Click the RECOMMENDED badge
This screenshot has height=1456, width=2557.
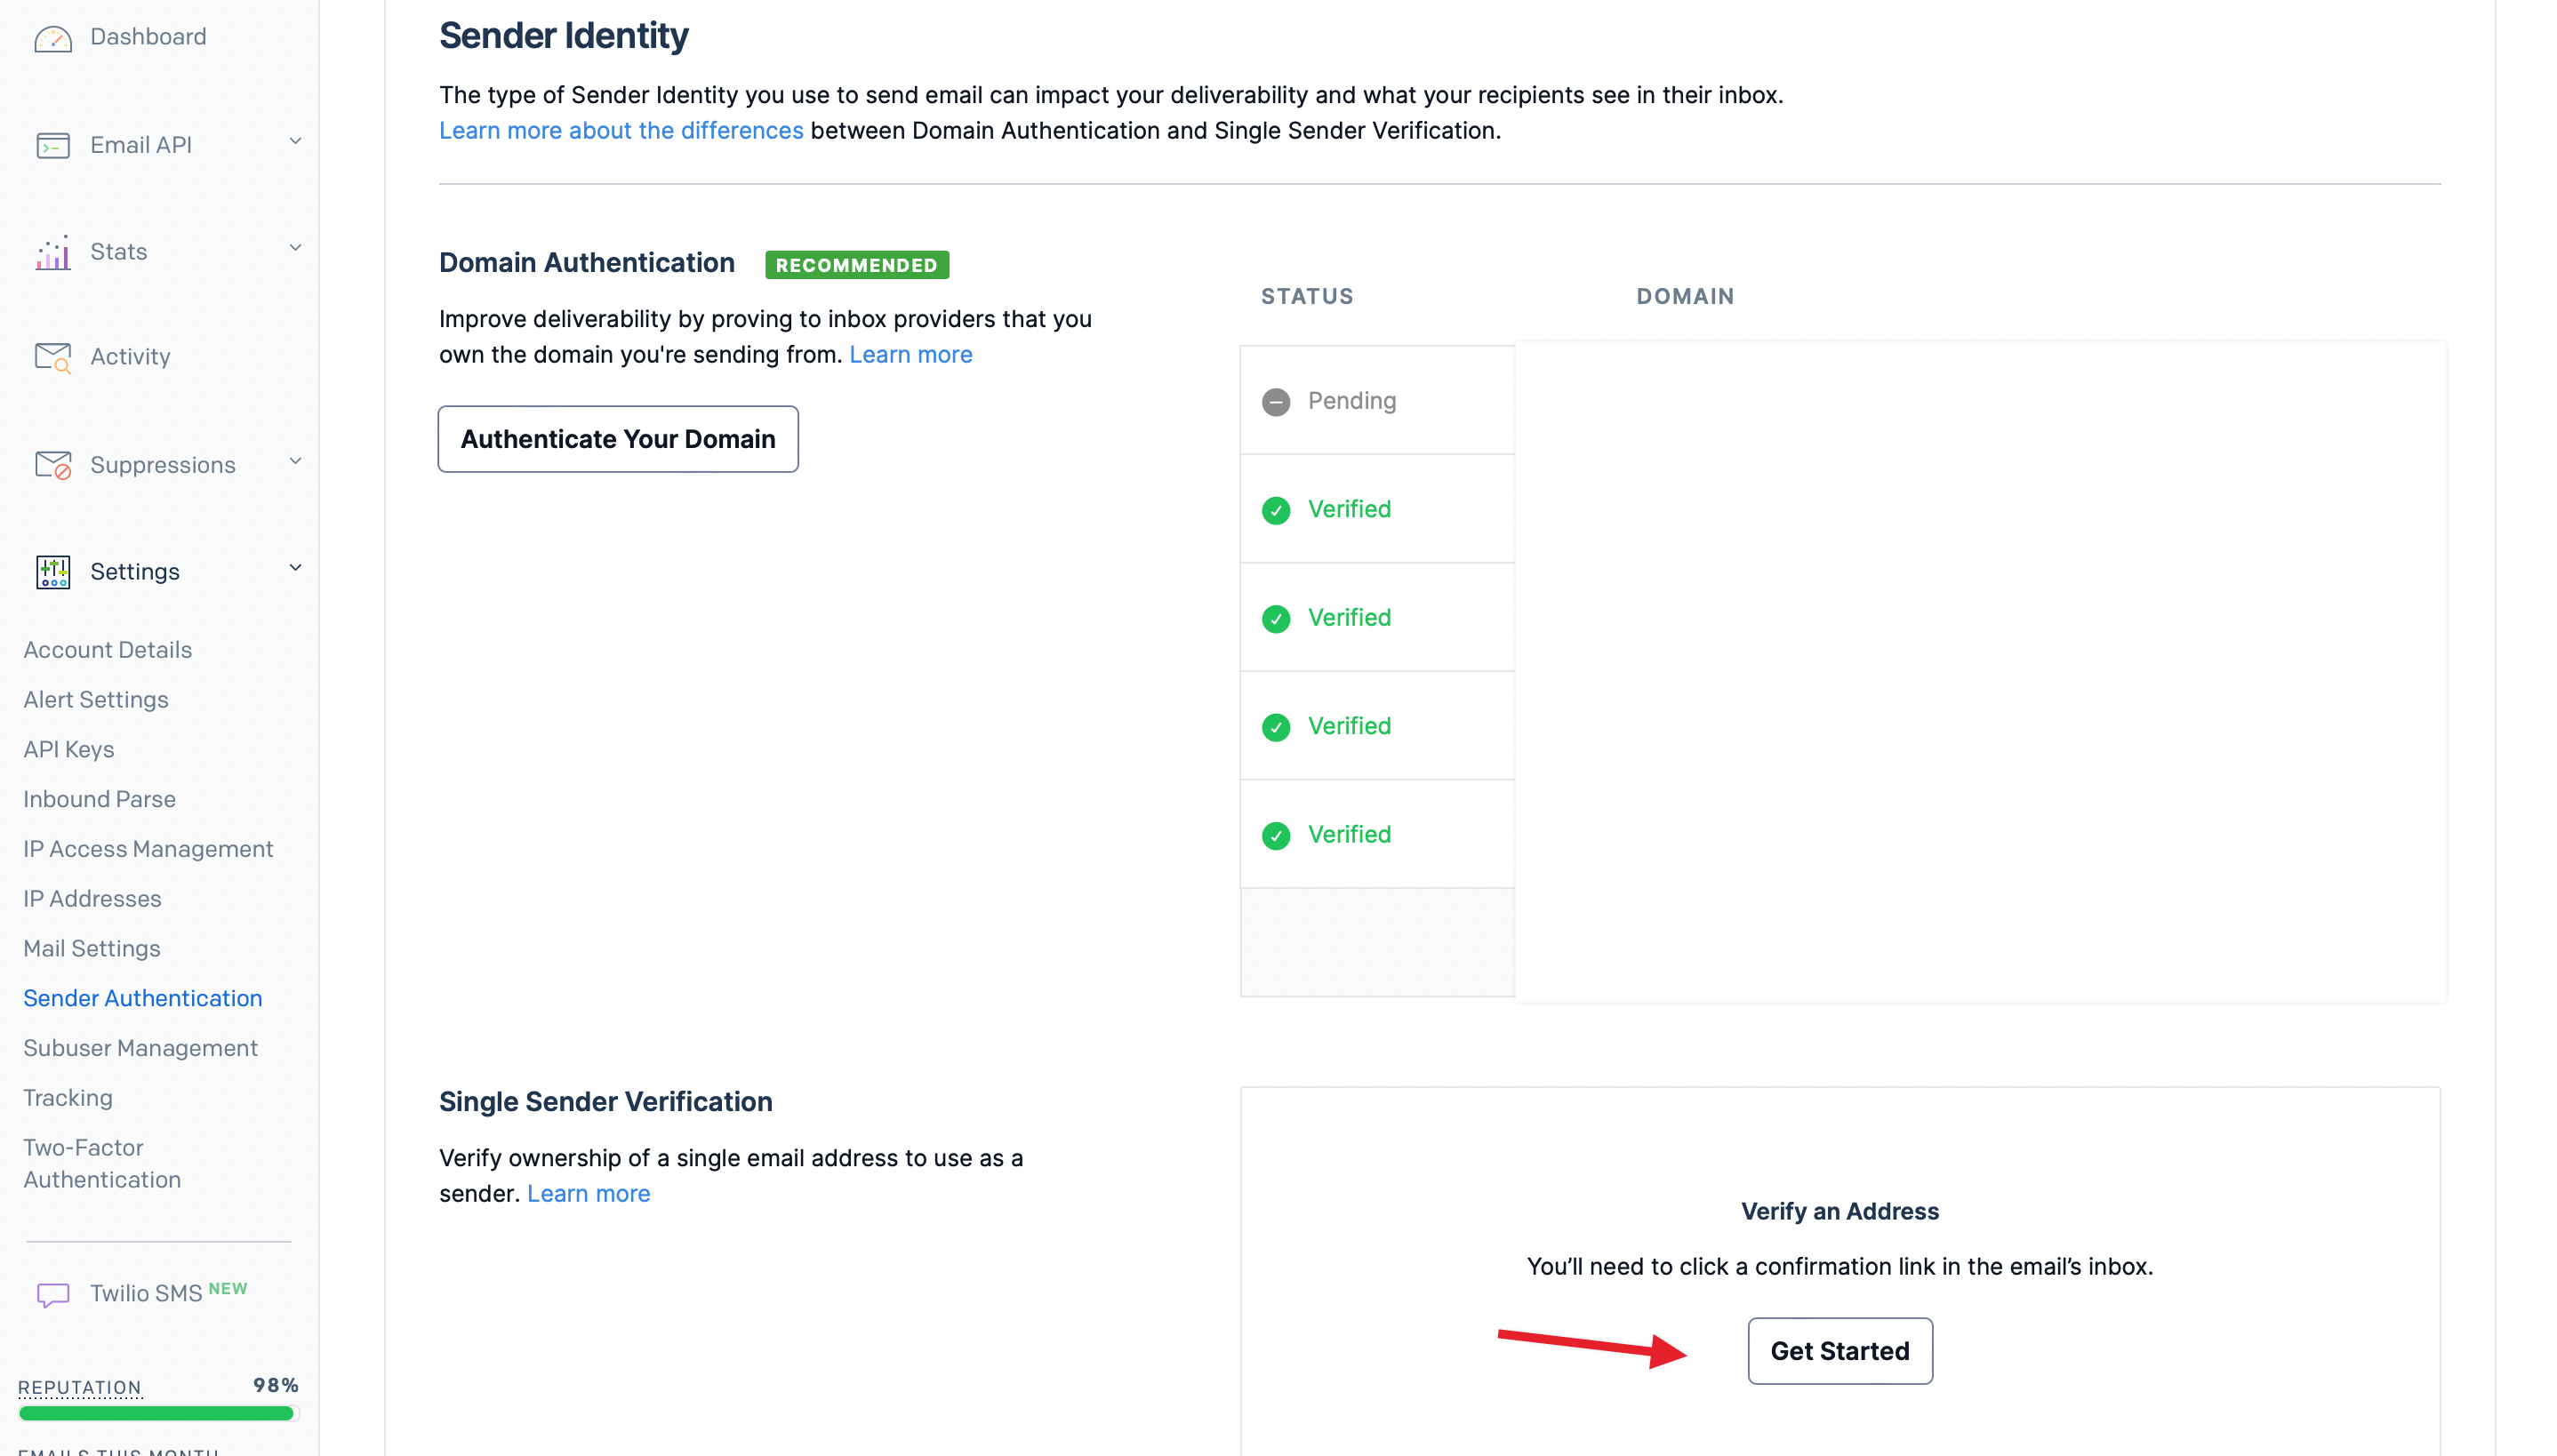pyautogui.click(x=856, y=265)
